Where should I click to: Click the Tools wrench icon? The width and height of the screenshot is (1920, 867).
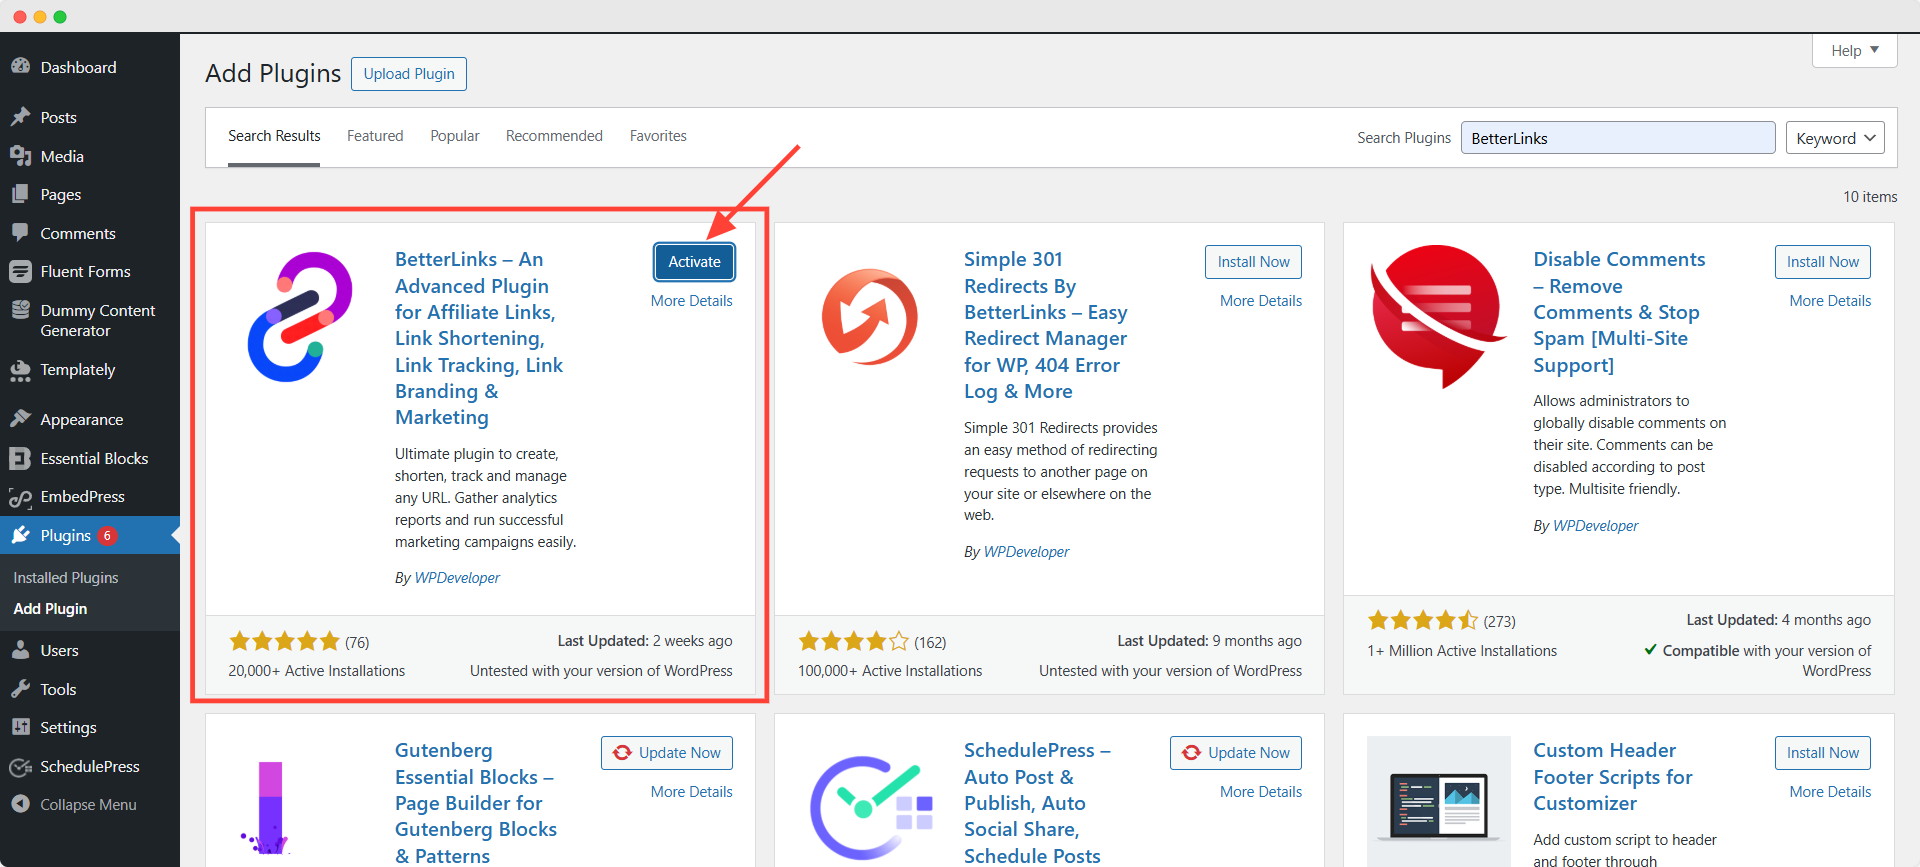[x=20, y=689]
